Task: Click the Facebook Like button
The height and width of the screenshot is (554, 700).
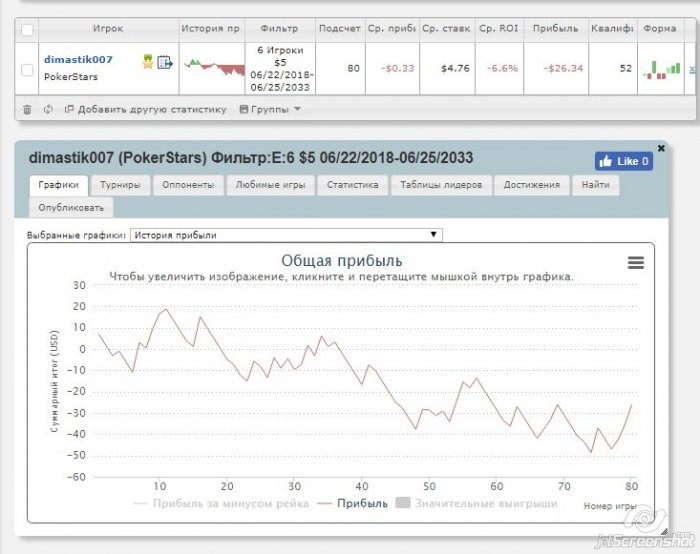Action: point(624,161)
